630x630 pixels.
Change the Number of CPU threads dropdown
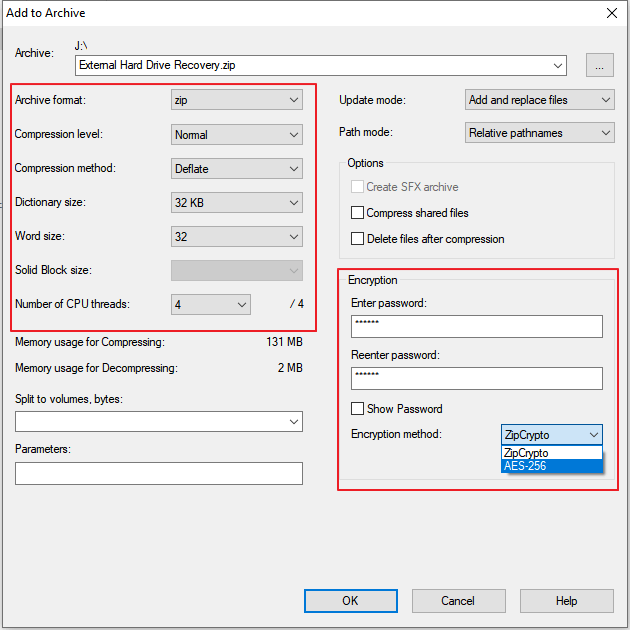point(210,304)
